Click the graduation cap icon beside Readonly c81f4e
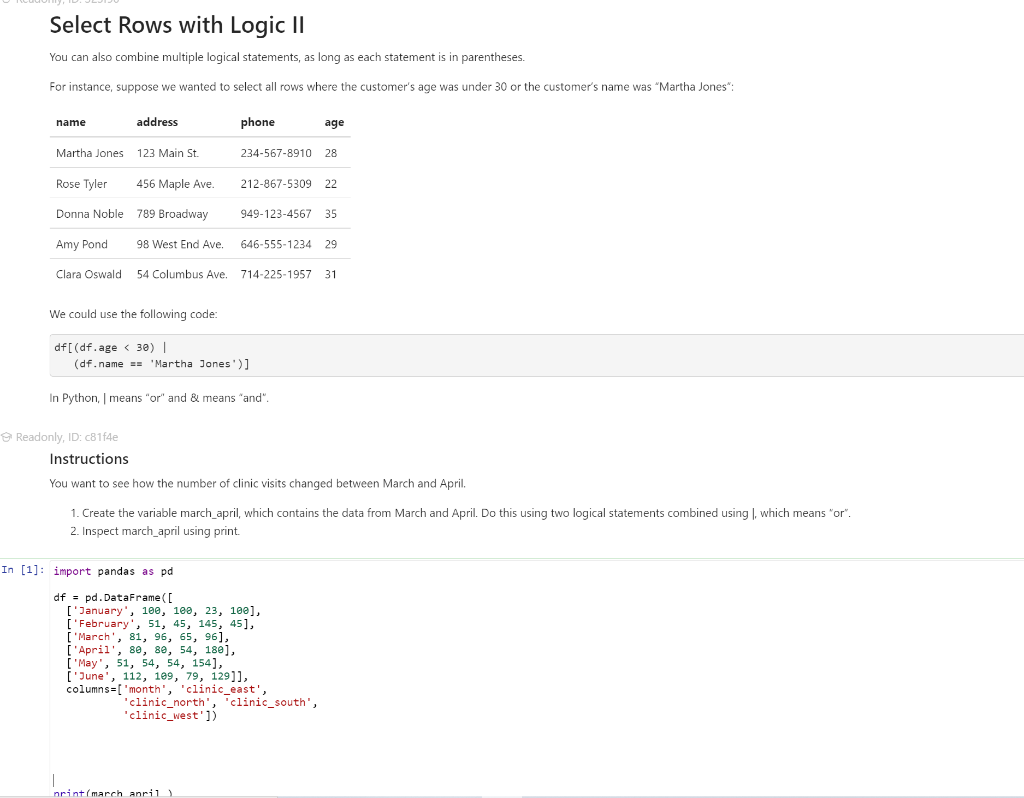Image resolution: width=1024 pixels, height=798 pixels. [x=7, y=437]
